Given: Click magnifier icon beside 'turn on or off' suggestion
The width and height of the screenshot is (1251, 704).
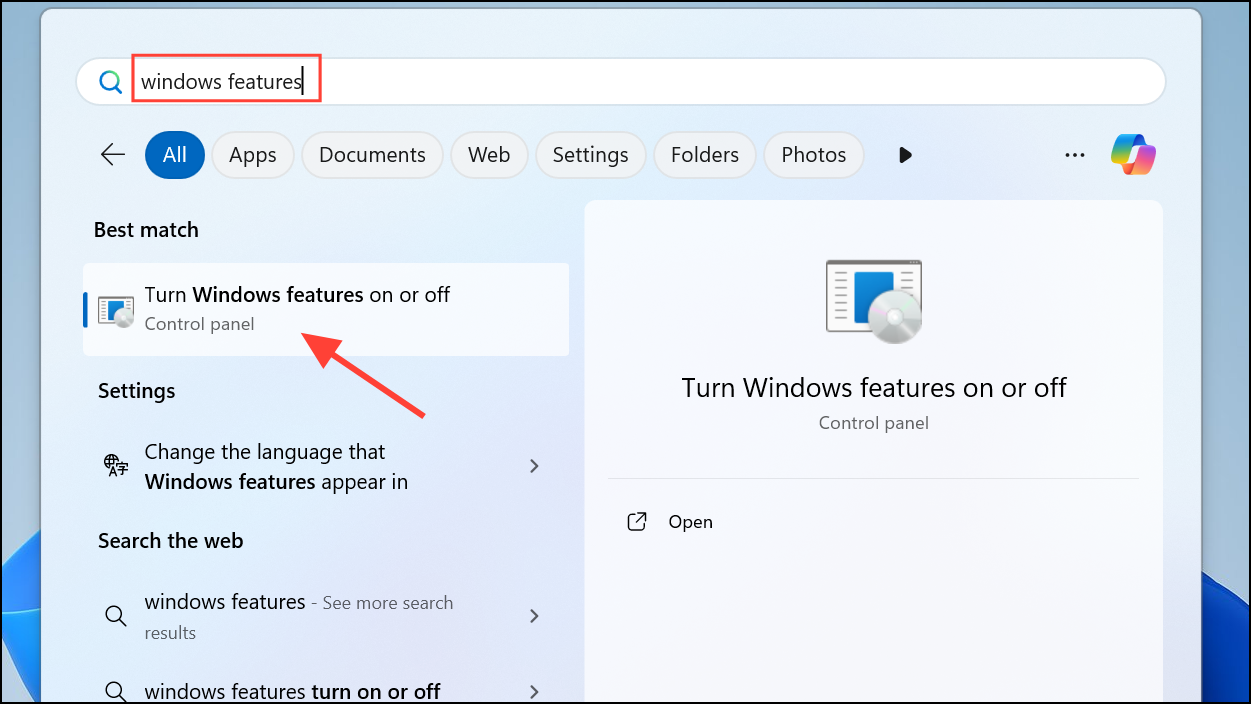Looking at the screenshot, I should (116, 691).
